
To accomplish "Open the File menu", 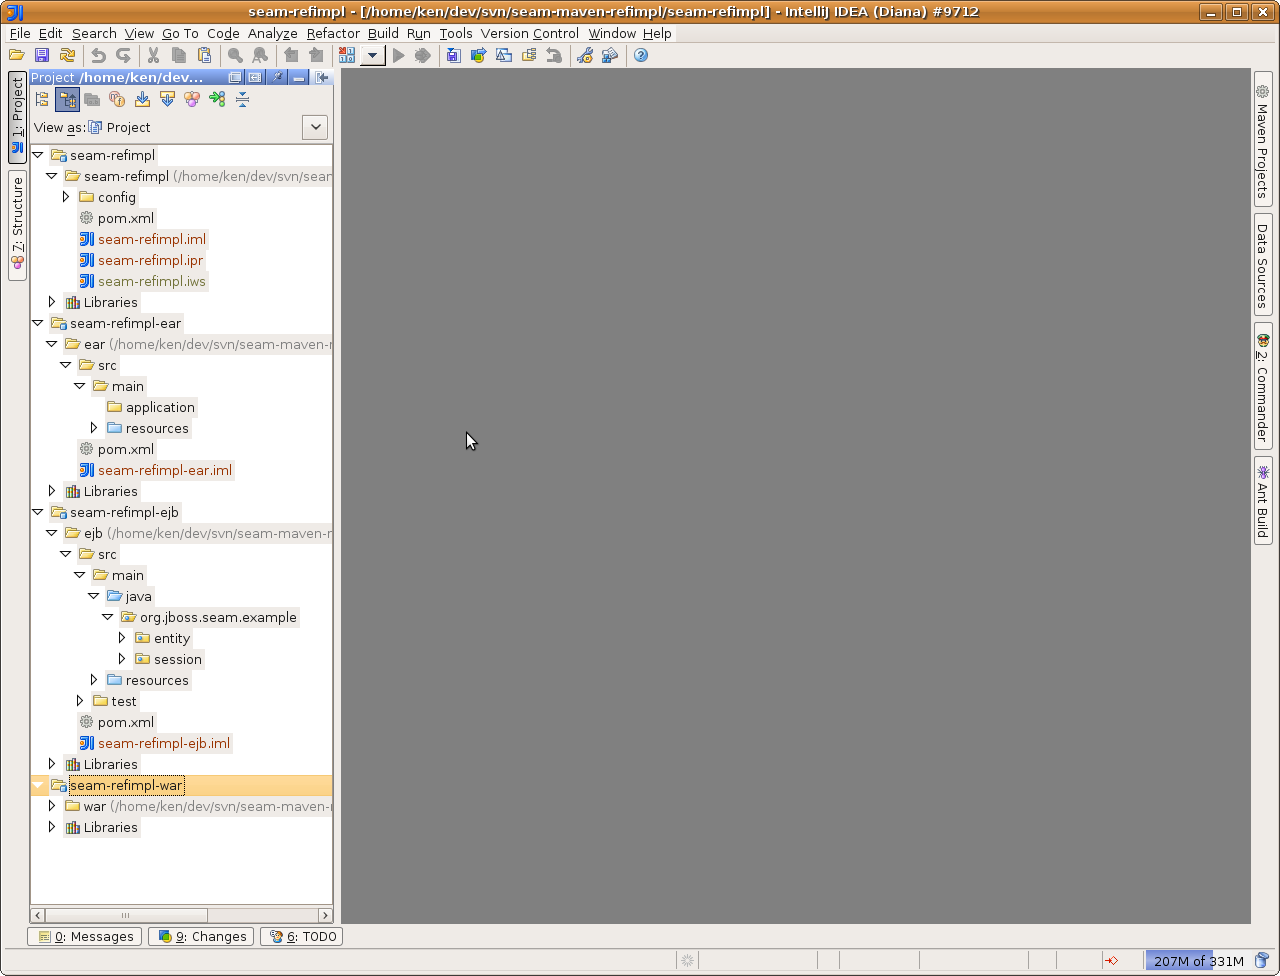I will click(x=20, y=33).
